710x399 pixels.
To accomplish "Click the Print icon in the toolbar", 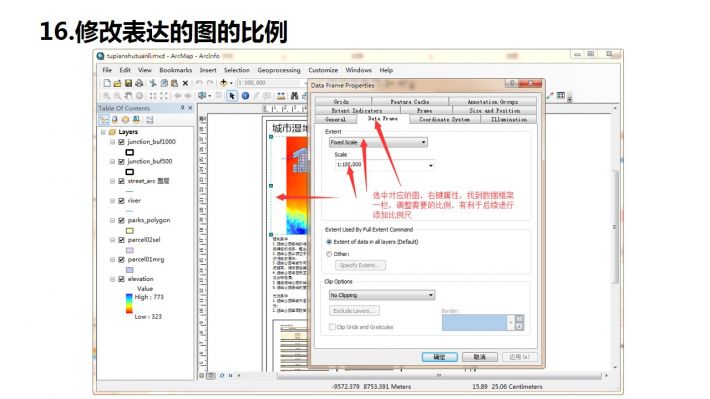I will [x=139, y=83].
